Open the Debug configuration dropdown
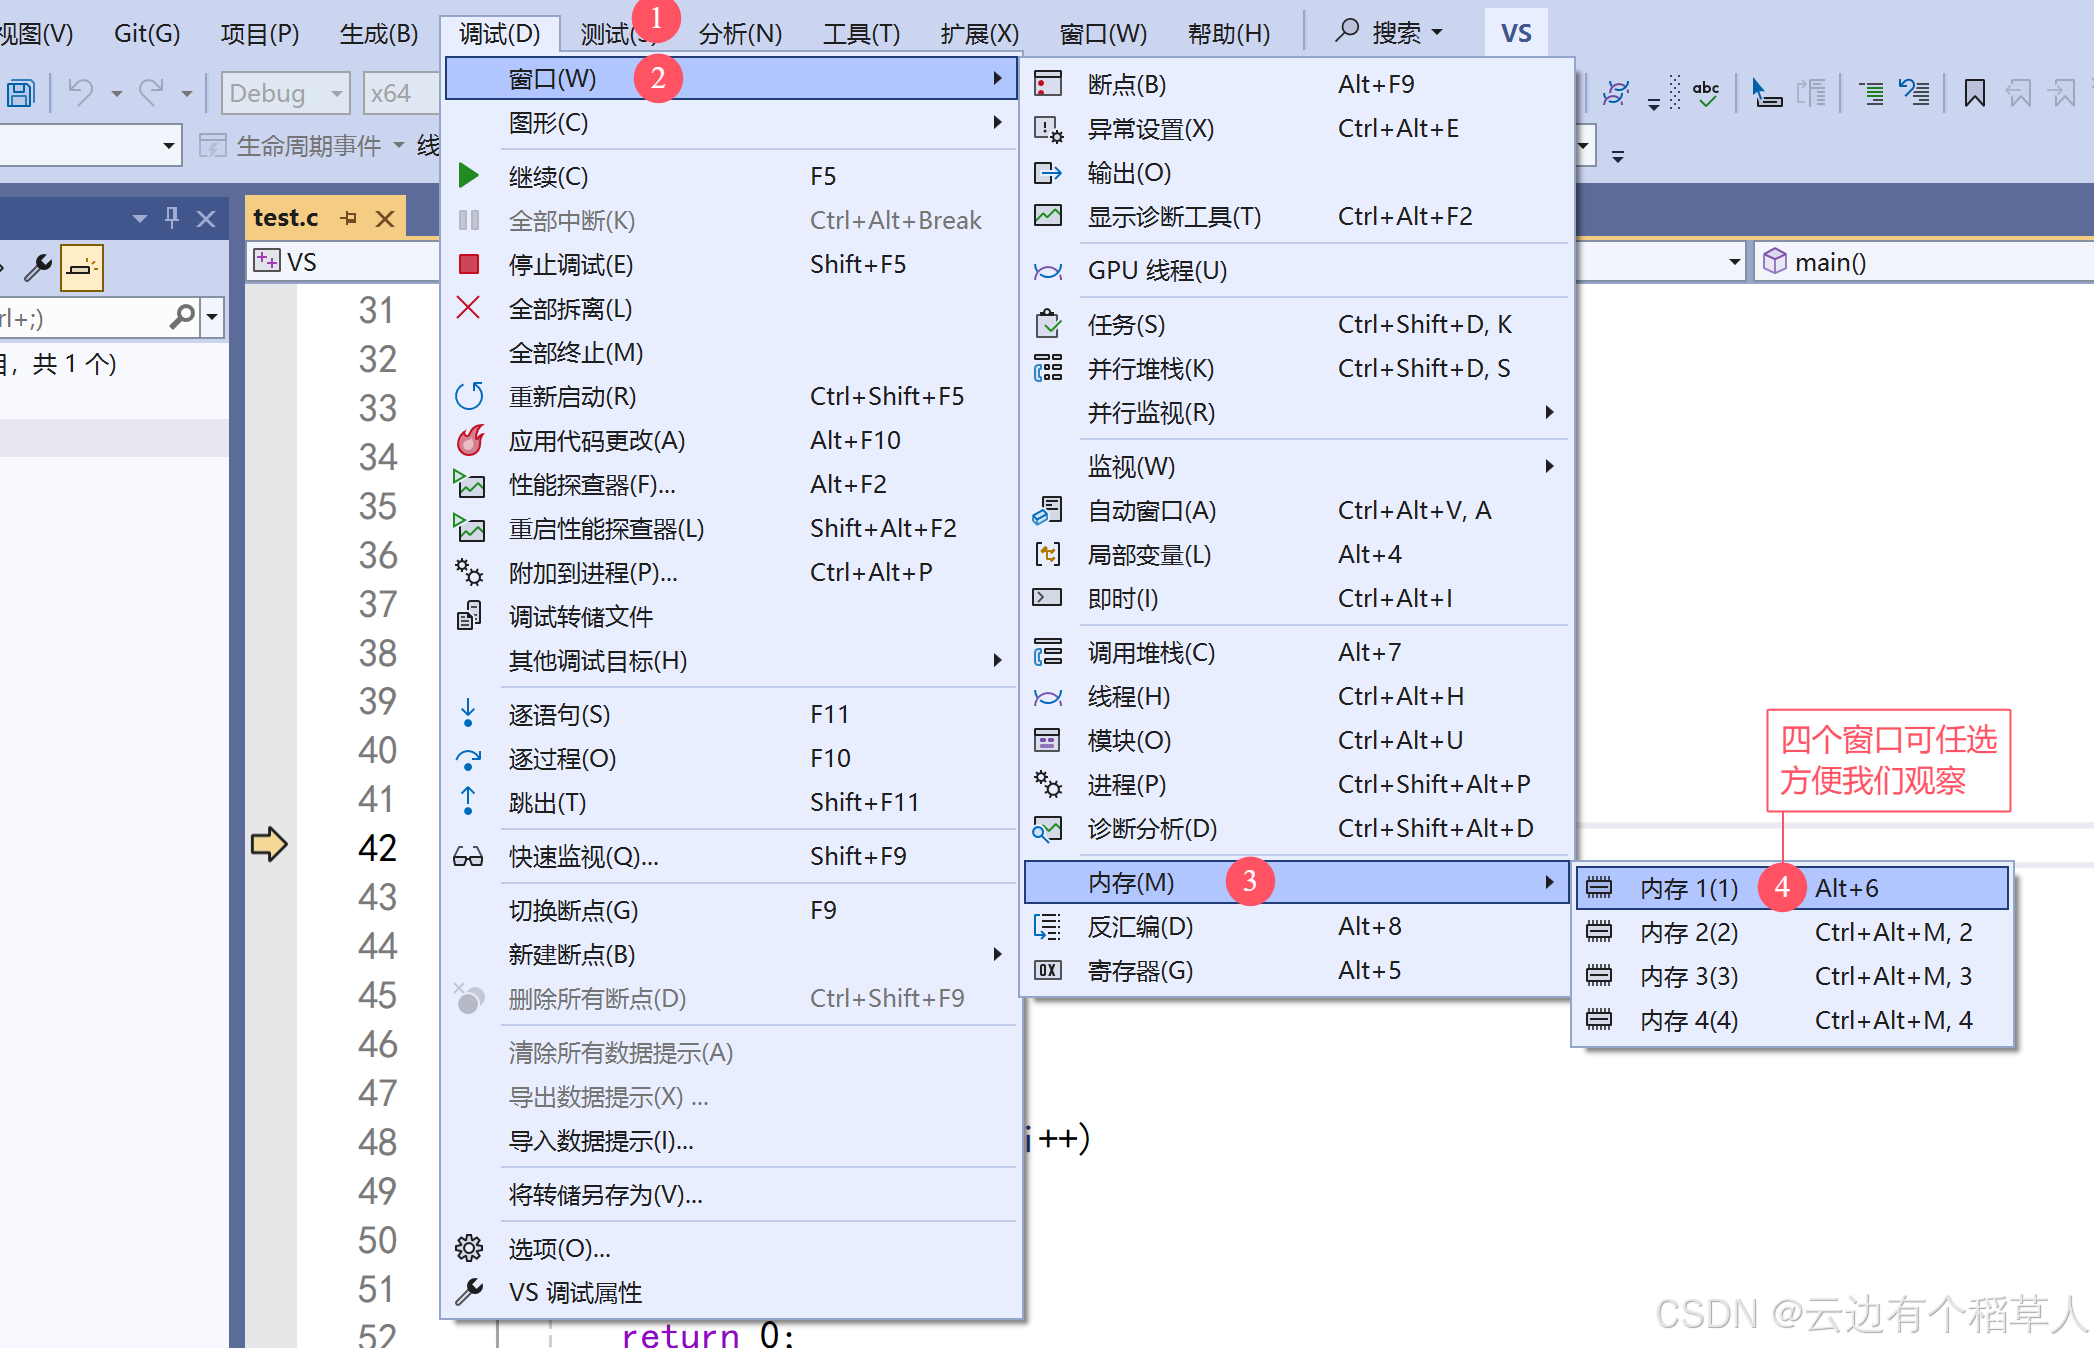Image resolution: width=2094 pixels, height=1348 pixels. coord(286,93)
